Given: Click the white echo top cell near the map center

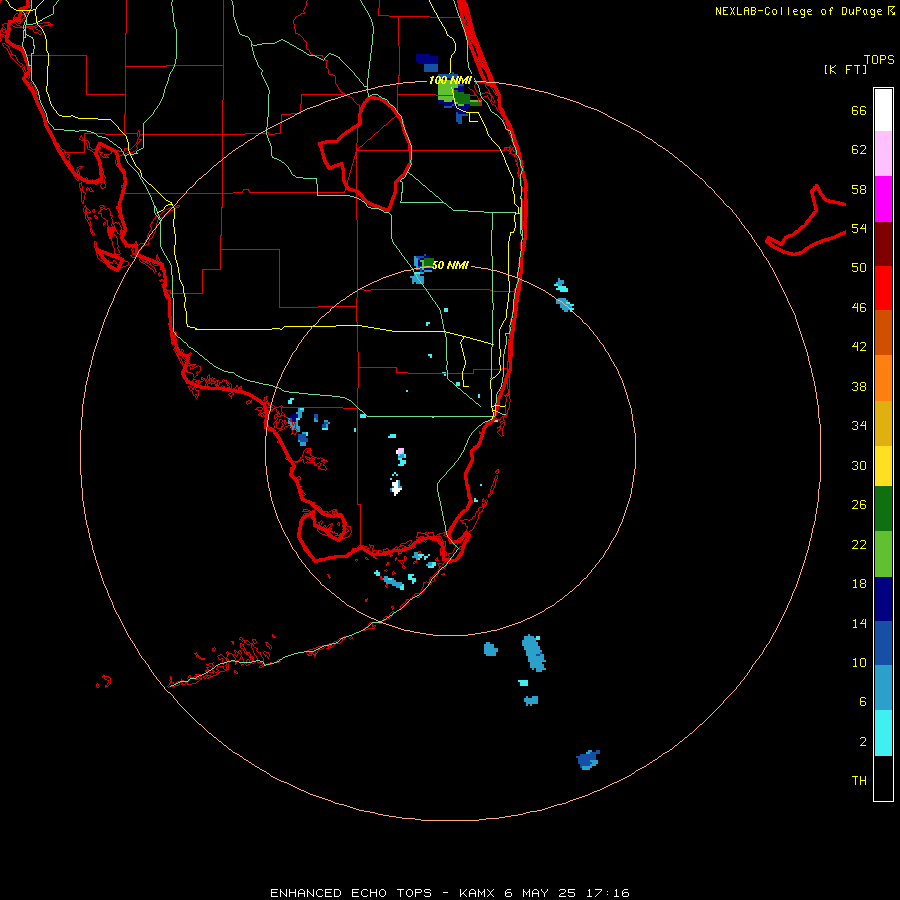Looking at the screenshot, I should [x=396, y=487].
